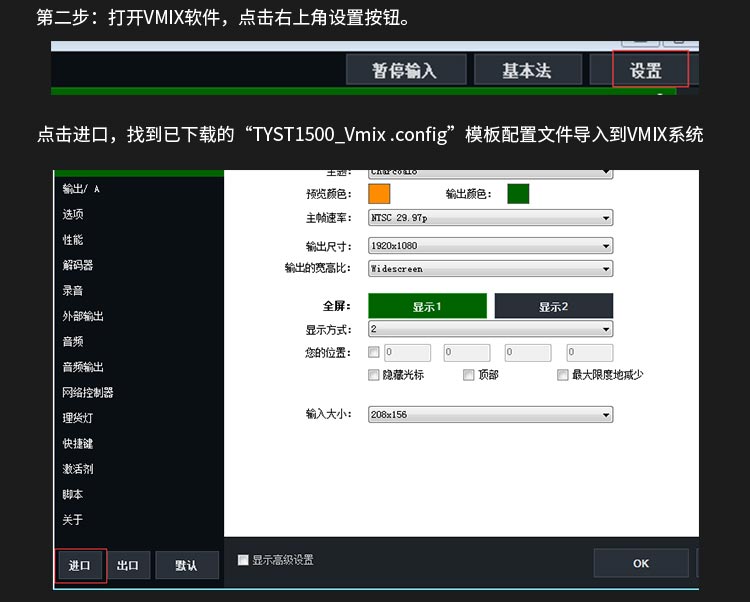
Task: Expand the 输出尺寸 1920x1080 dropdown
Action: 490,246
